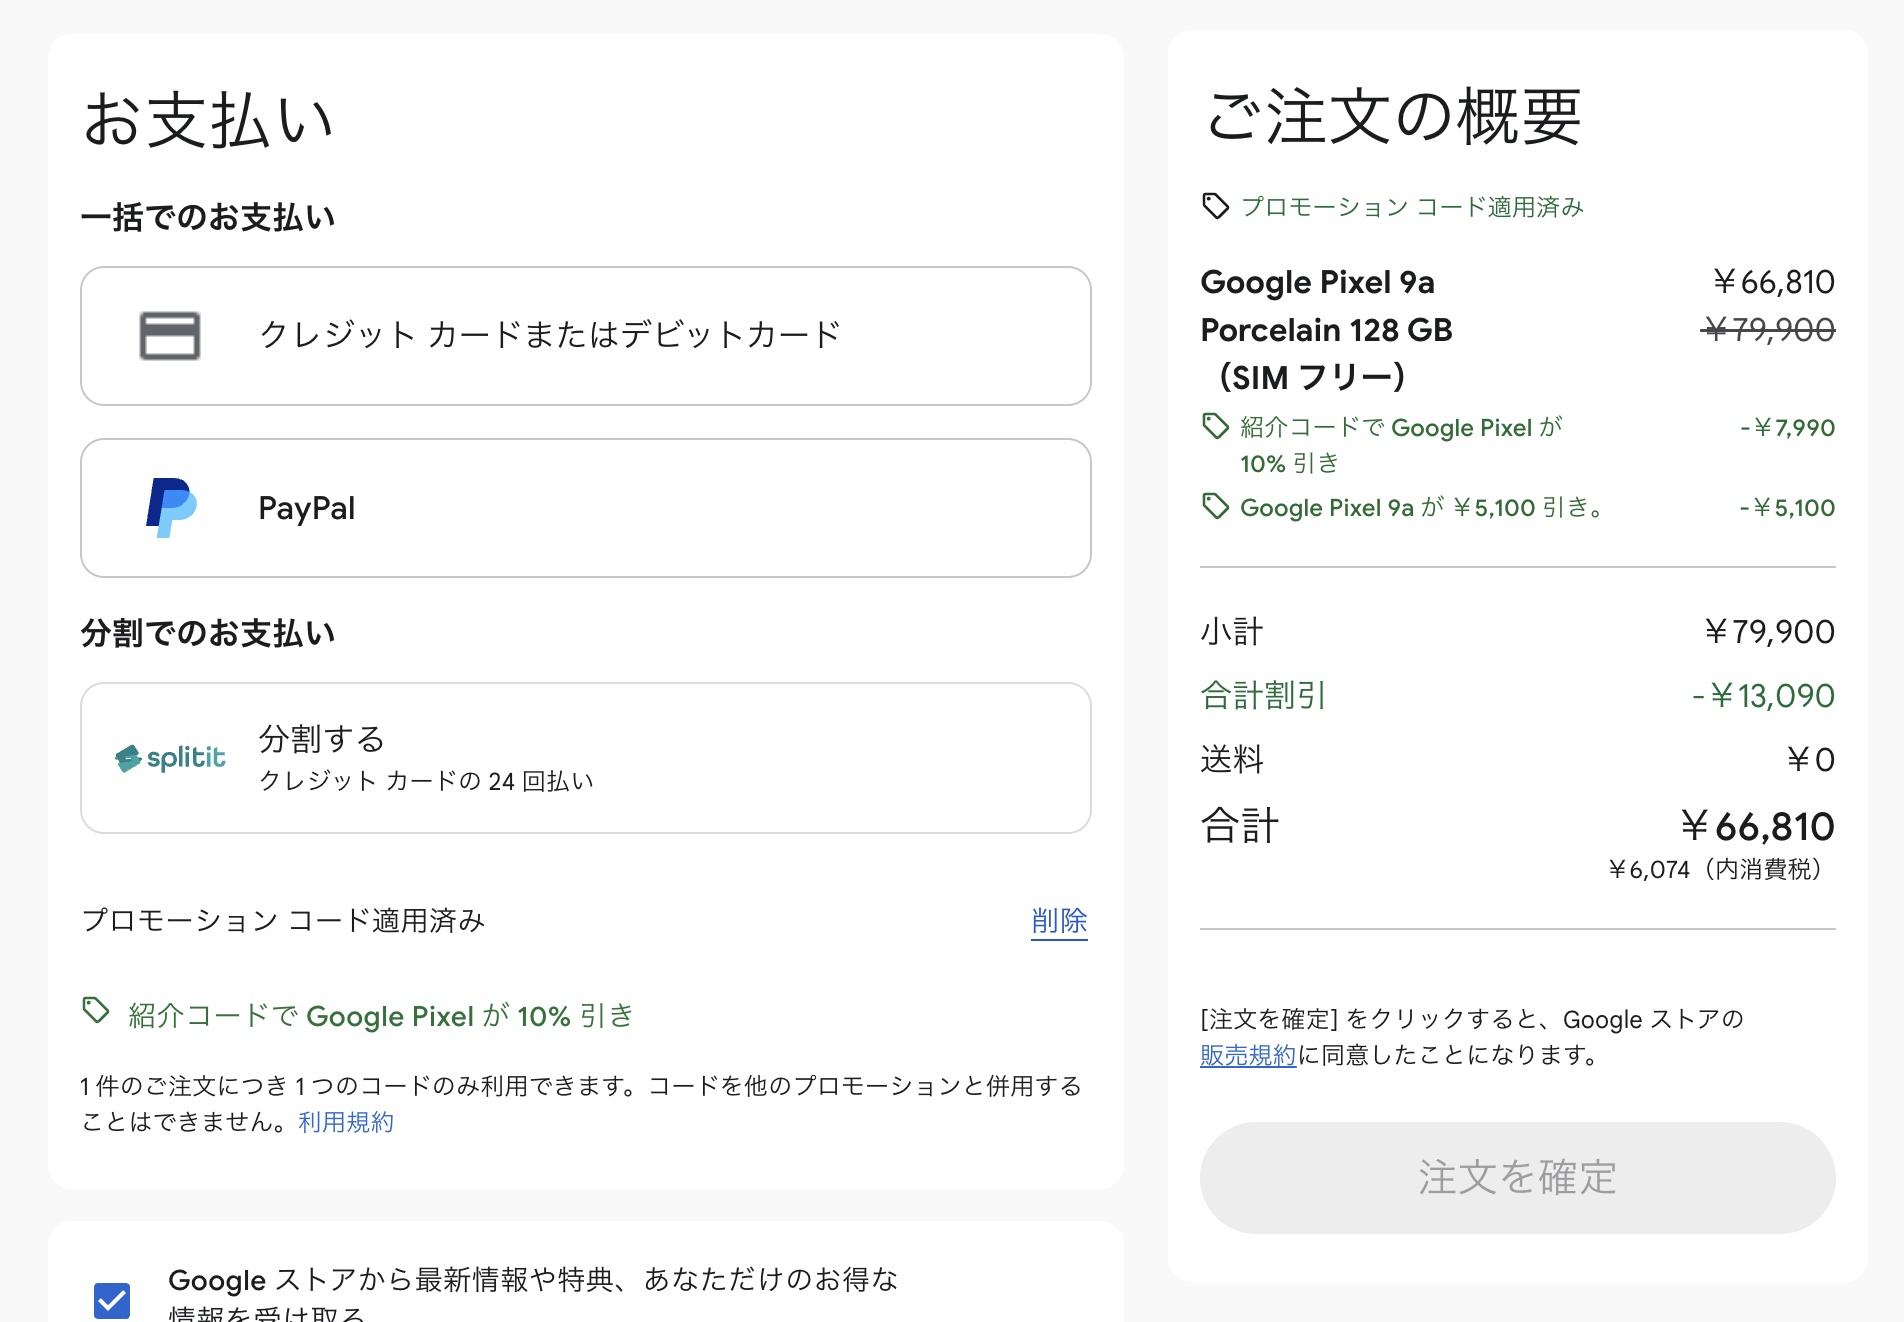Click the Google Pixel 9a product name
This screenshot has height=1322, width=1904.
coord(1318,282)
